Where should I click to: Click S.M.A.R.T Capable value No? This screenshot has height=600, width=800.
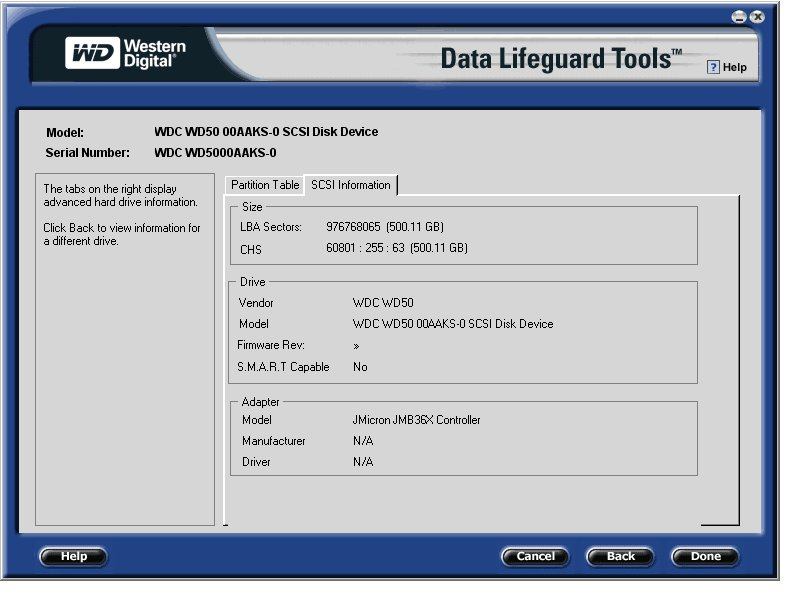(360, 367)
